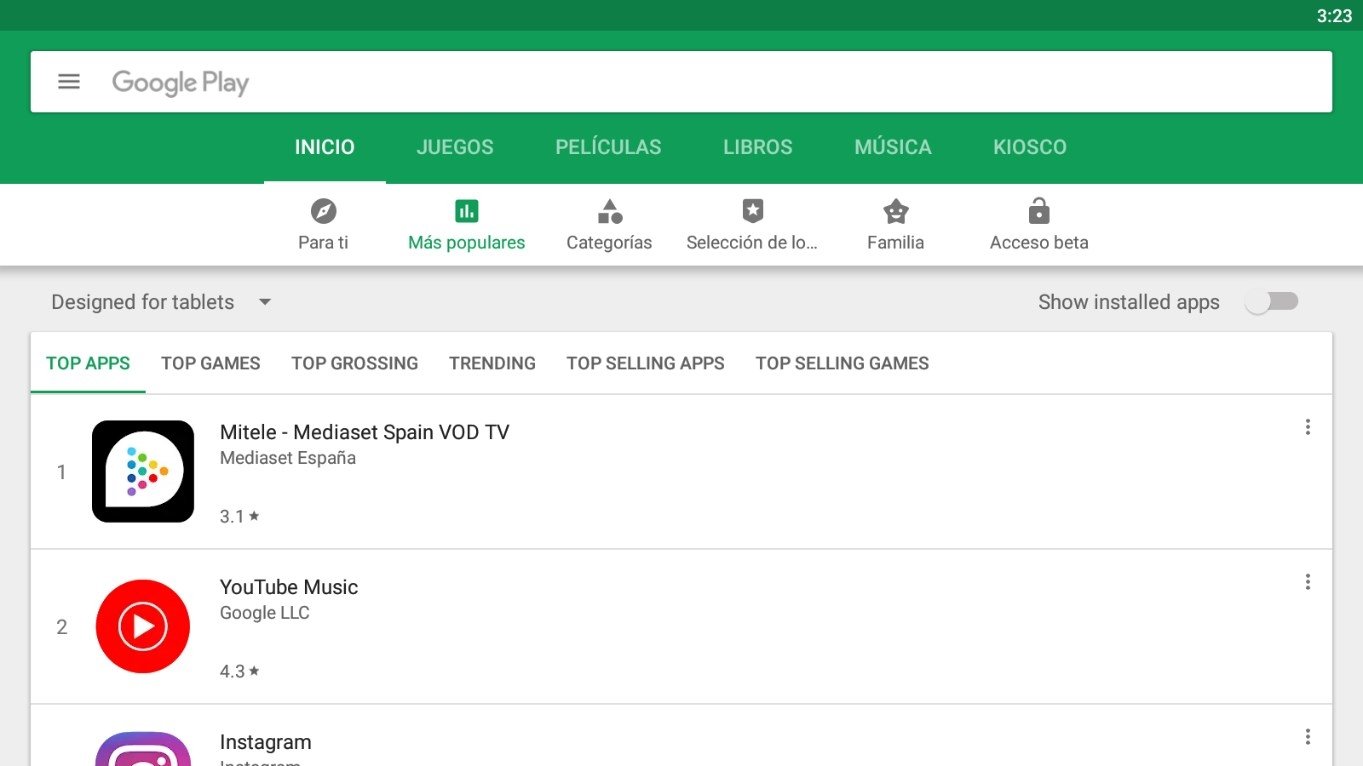Open Instagram app icon

point(143,749)
